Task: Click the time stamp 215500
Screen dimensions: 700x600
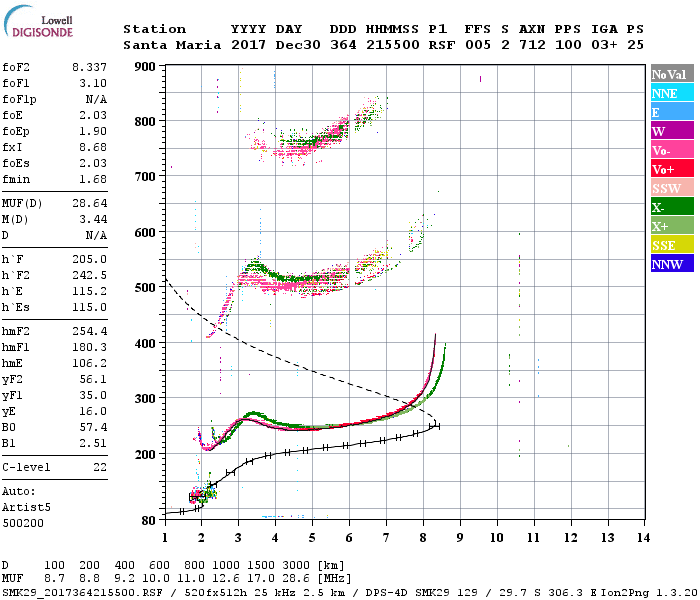Action: [x=393, y=45]
